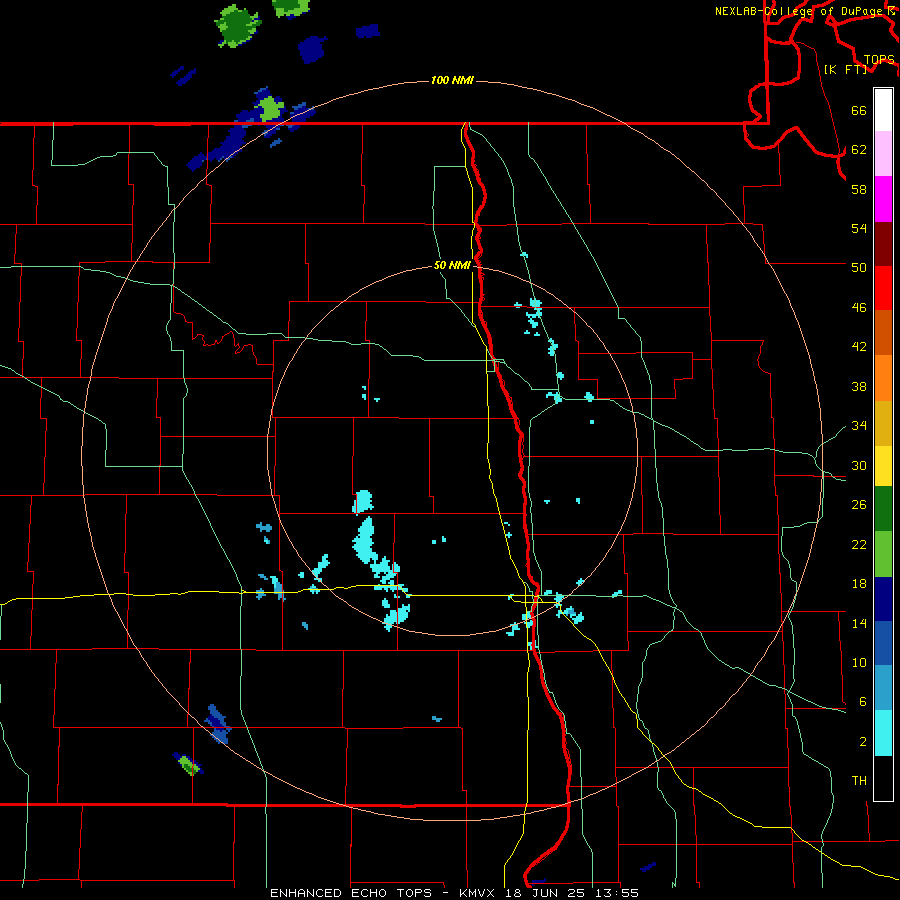Viewport: 900px width, 900px height.
Task: Click the 46 value on the legend
Action: (x=859, y=308)
